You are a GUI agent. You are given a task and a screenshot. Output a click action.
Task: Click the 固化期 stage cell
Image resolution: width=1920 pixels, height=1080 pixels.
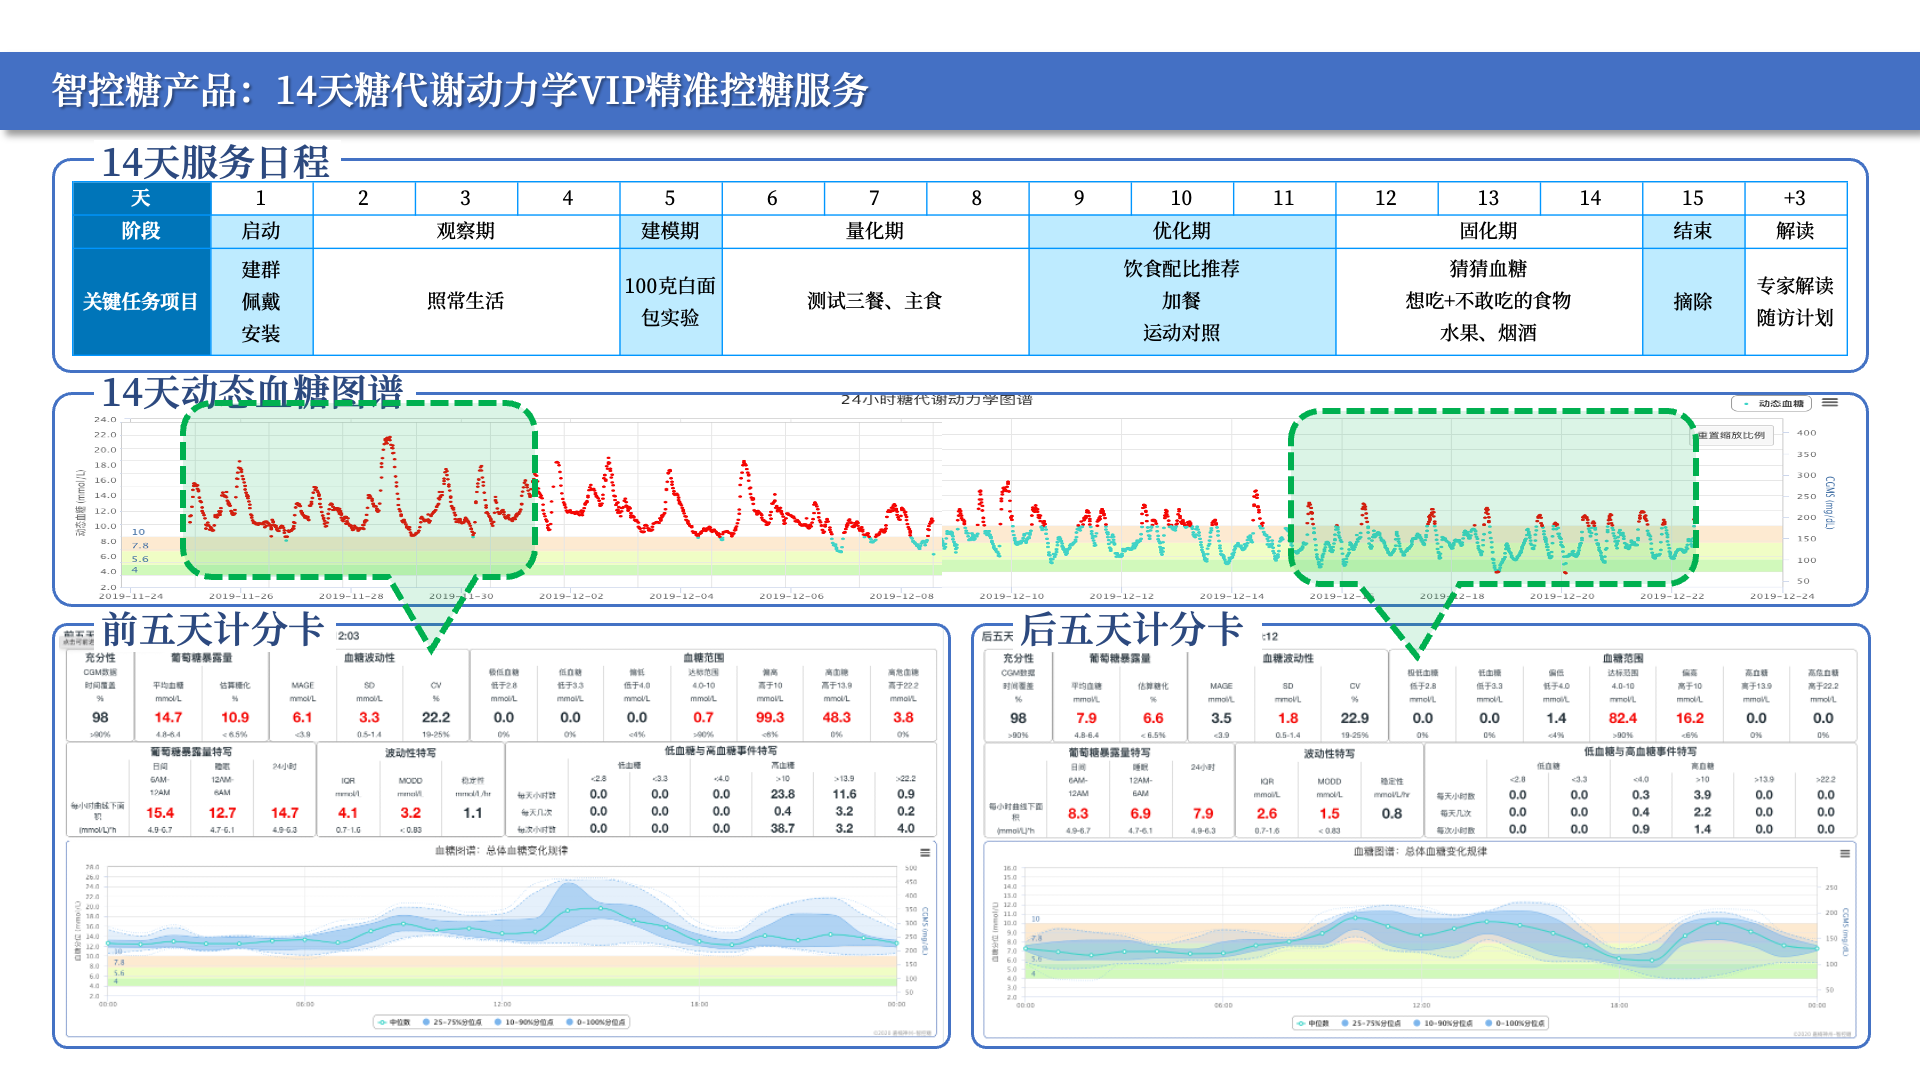pyautogui.click(x=1488, y=231)
